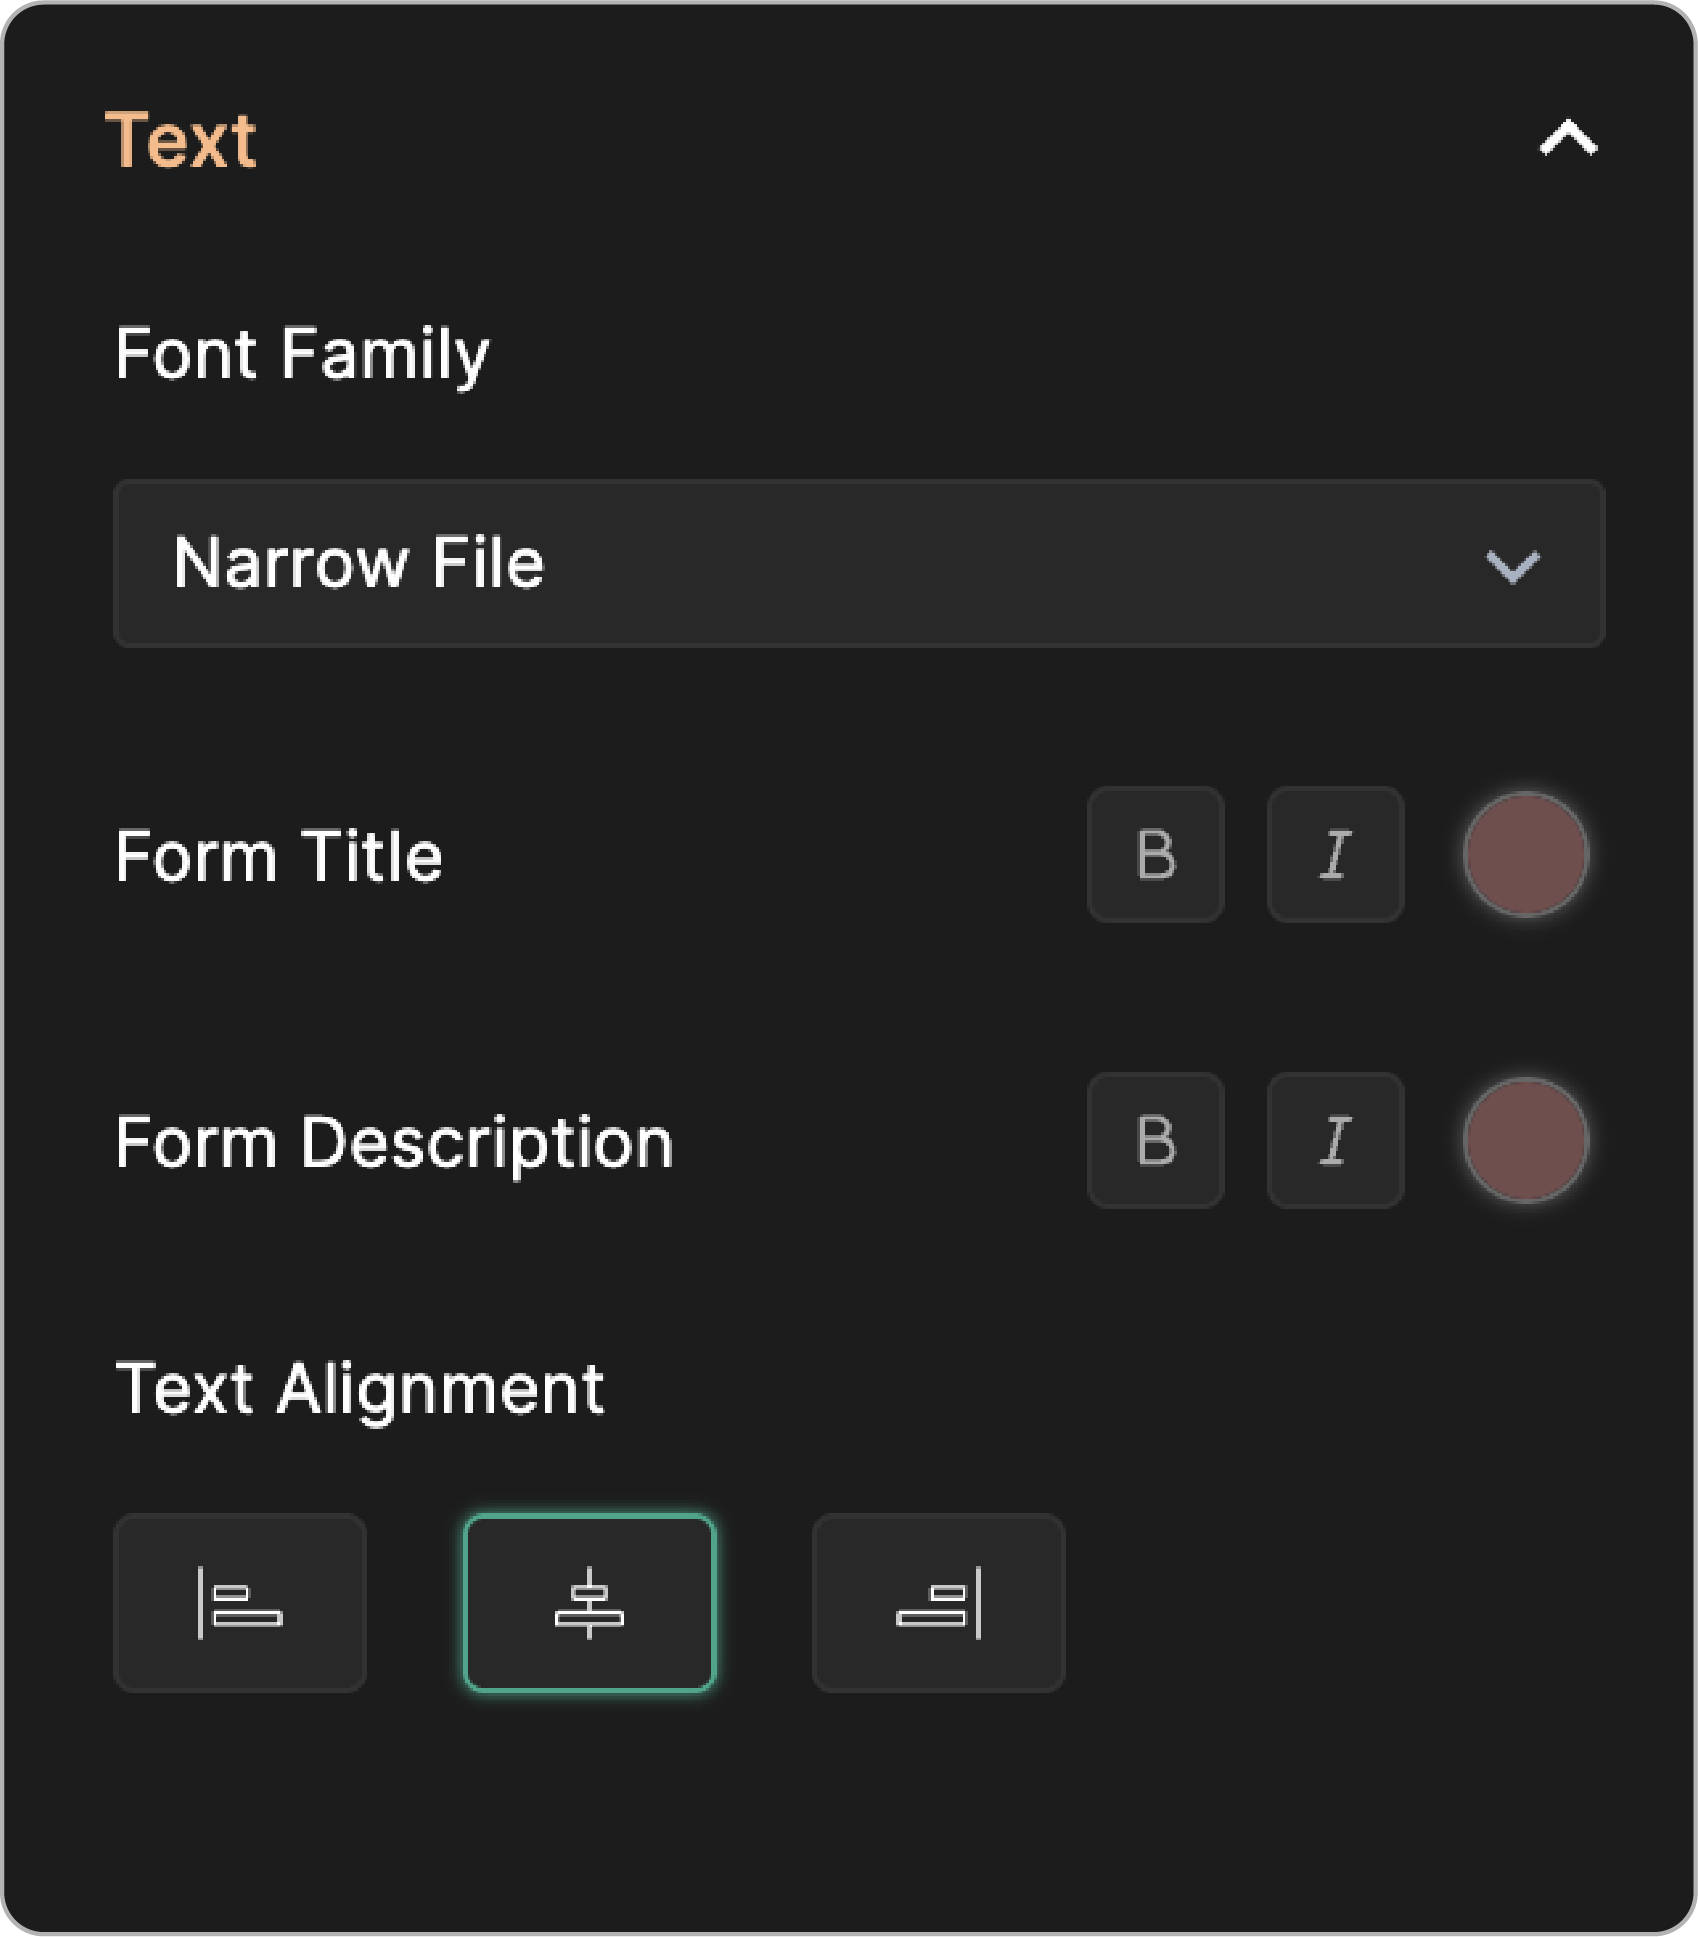Click the Form Title label
Image resolution: width=1698 pixels, height=1937 pixels.
click(279, 857)
